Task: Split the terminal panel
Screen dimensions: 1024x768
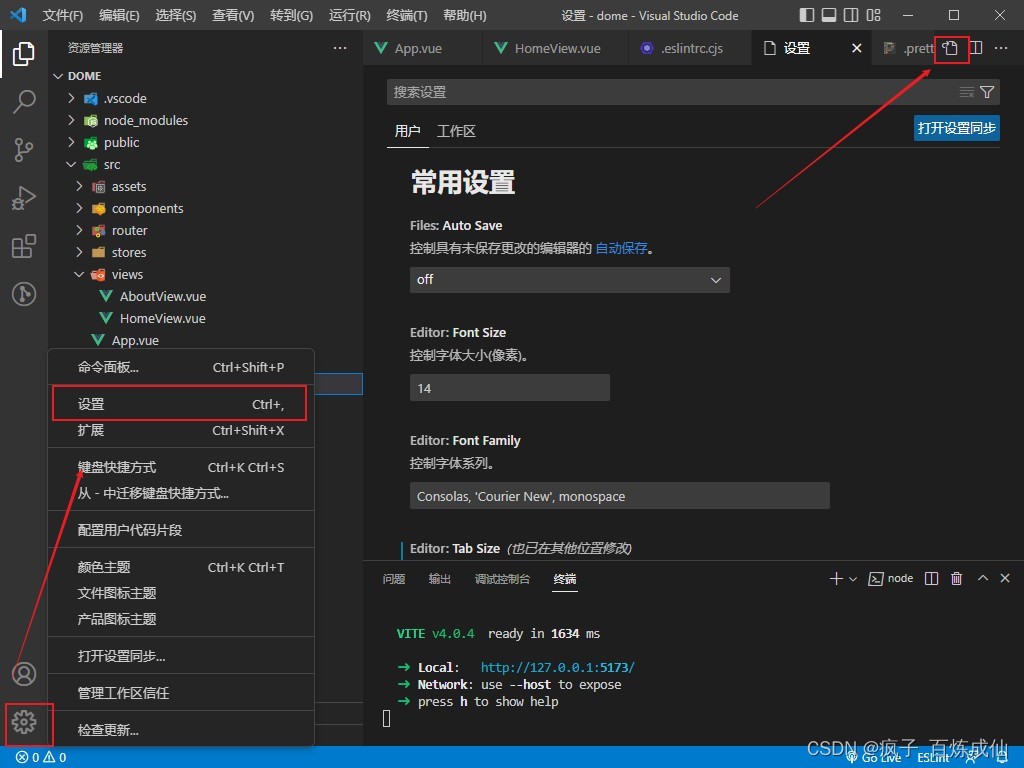Action: (x=931, y=579)
